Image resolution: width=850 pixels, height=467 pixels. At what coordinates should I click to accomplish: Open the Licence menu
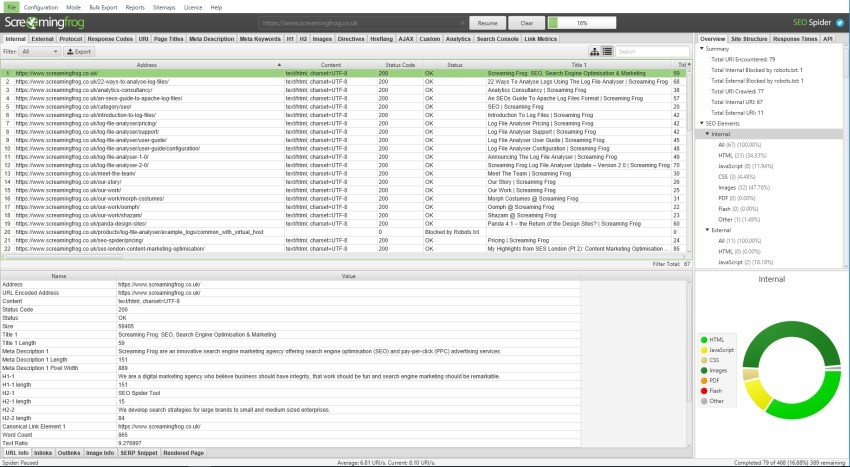pos(193,8)
